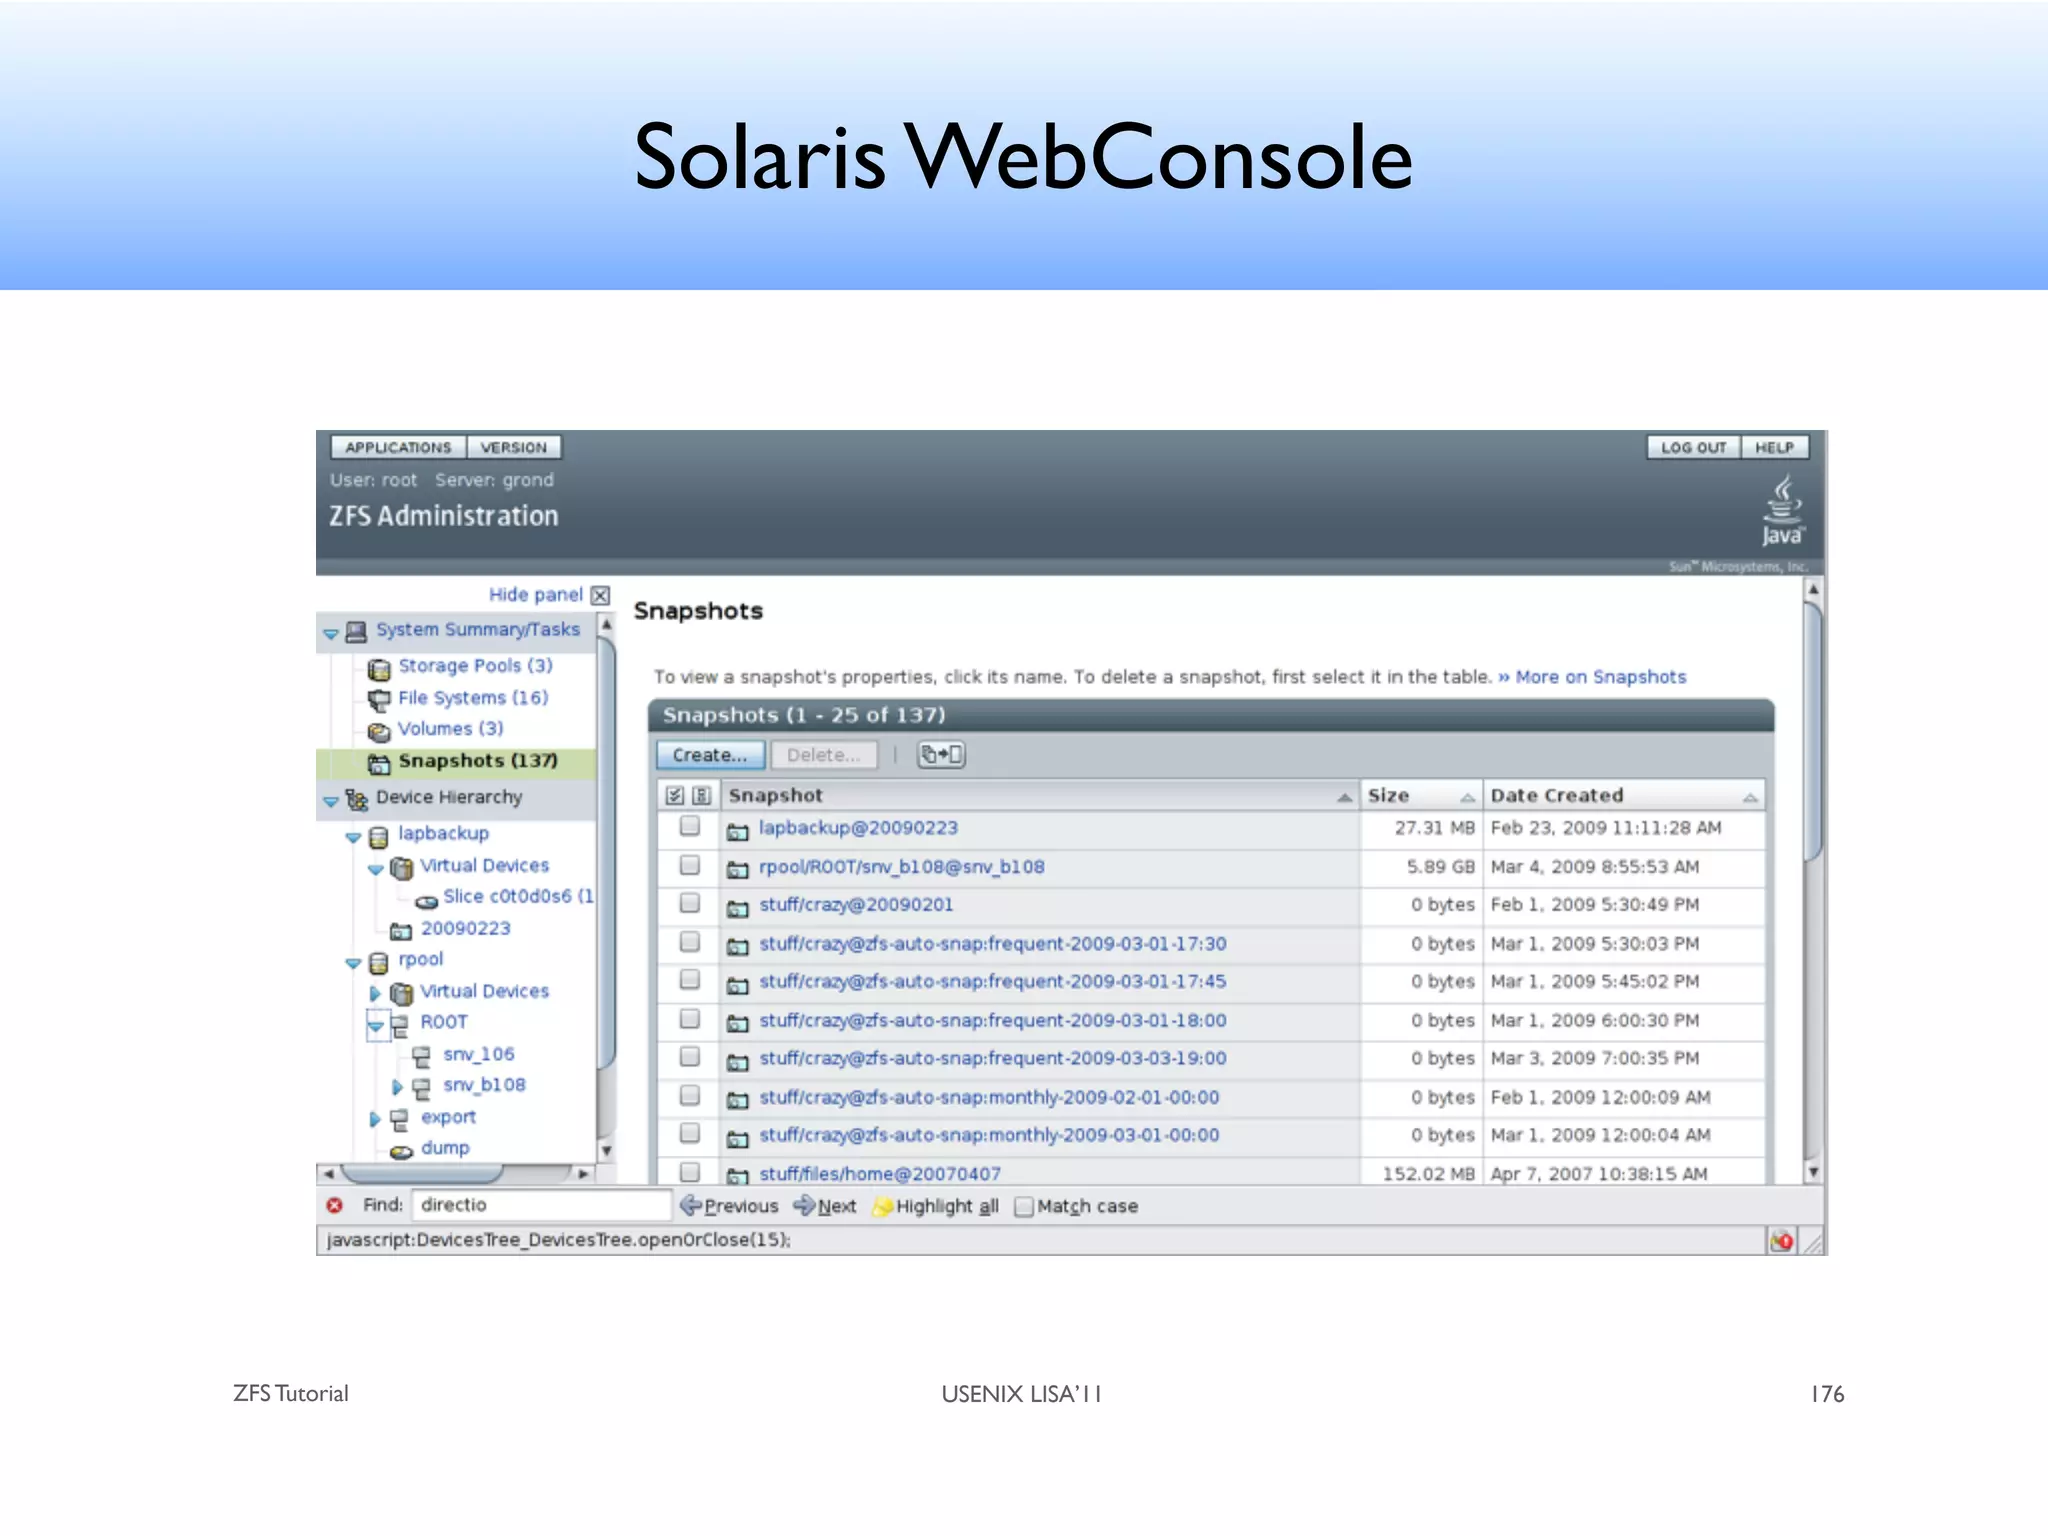Collapse the System Summary/Tasks section

pos(331,633)
